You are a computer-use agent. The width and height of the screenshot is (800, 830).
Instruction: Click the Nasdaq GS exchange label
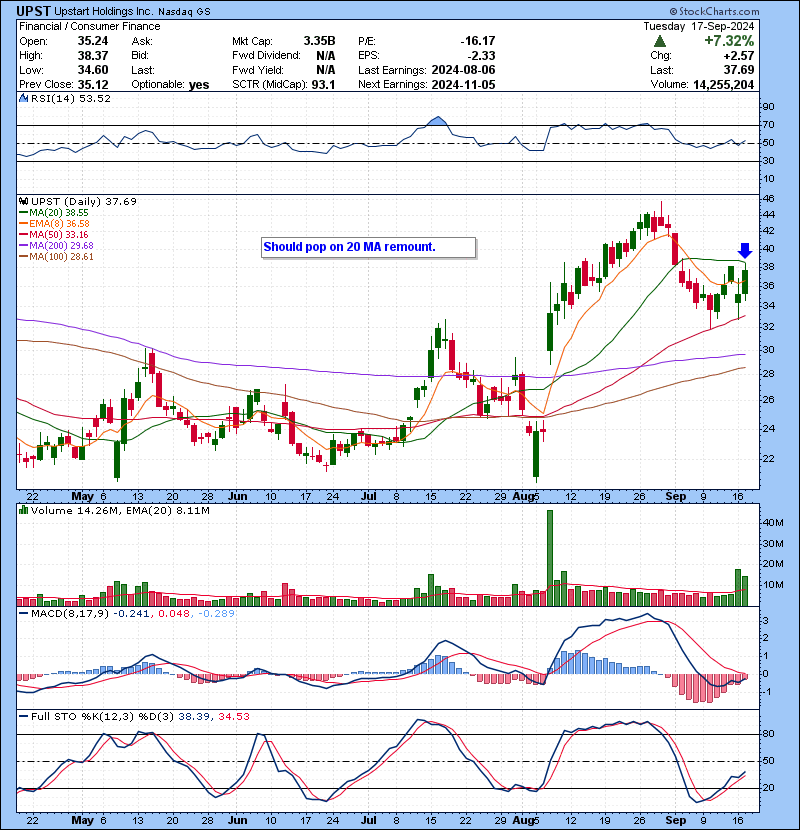[184, 11]
